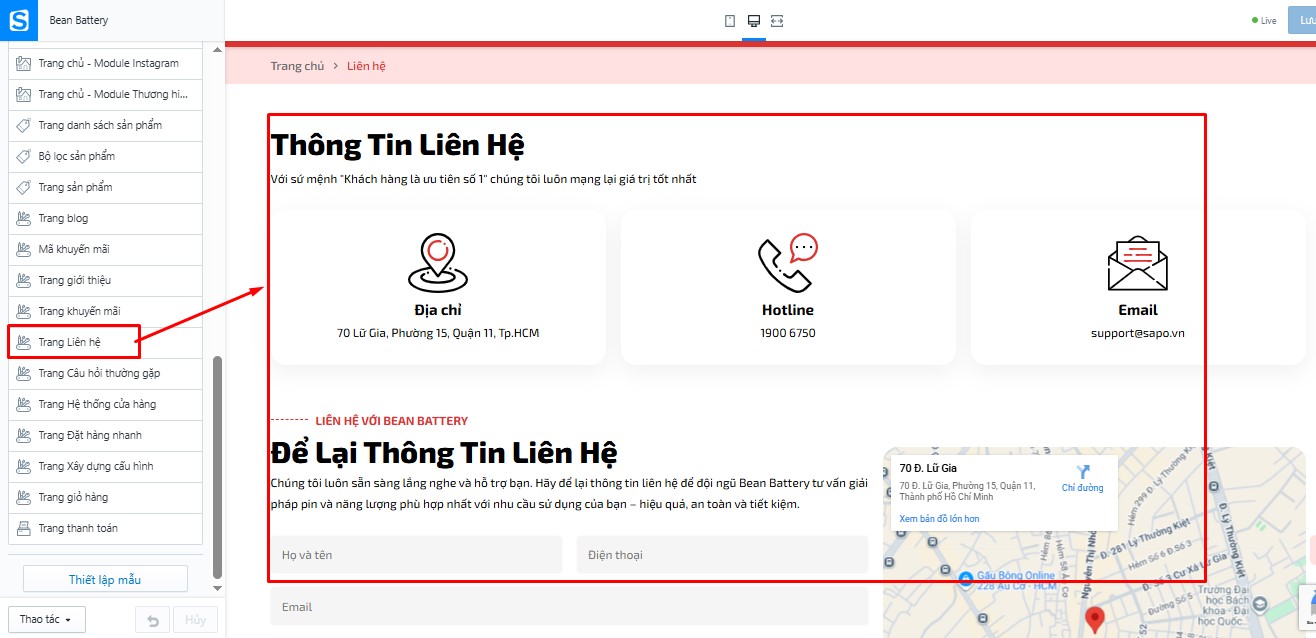Select Mã khuyến mãi item
The image size is (1316, 638).
(105, 249)
